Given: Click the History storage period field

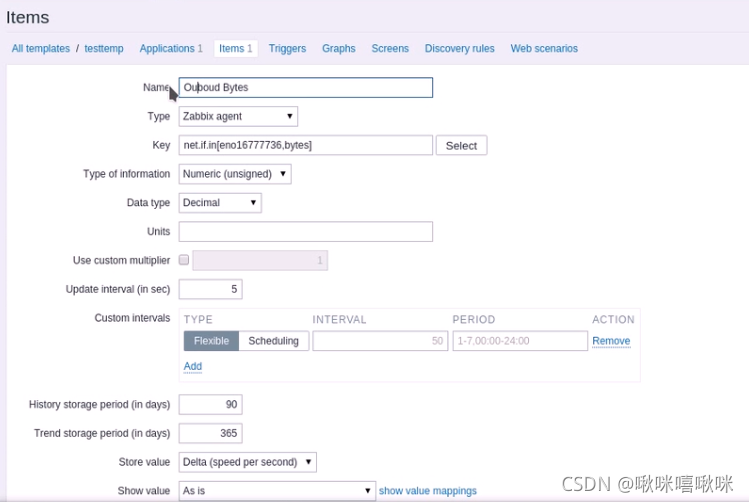Looking at the screenshot, I should 210,405.
